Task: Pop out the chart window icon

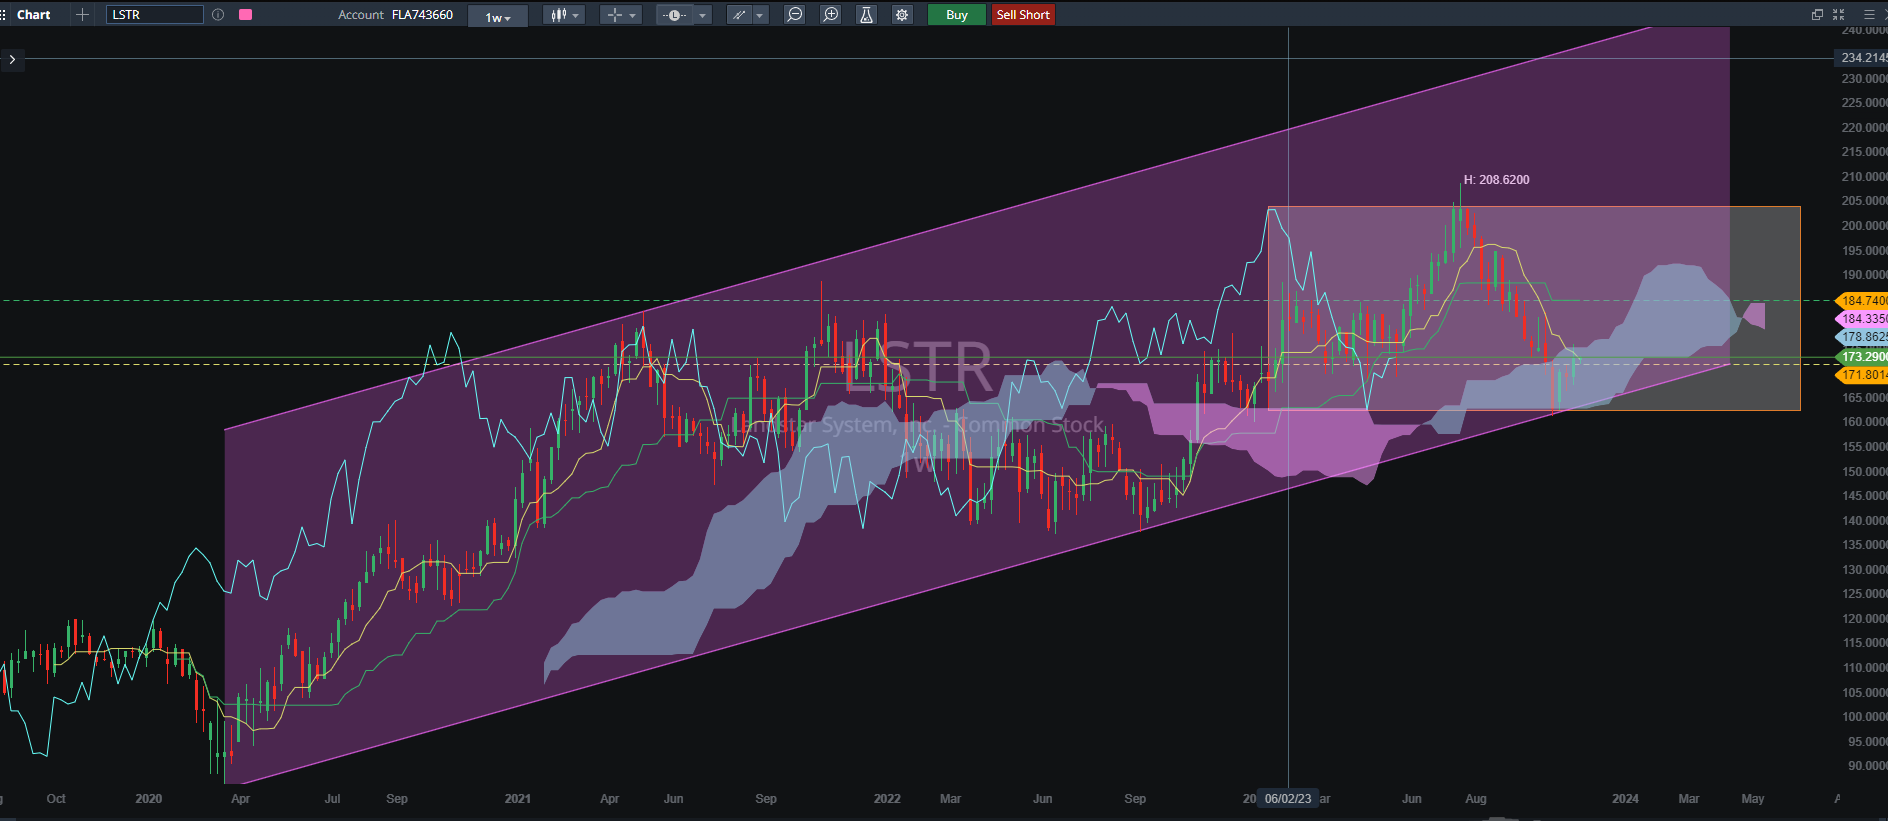Action: point(1817,15)
